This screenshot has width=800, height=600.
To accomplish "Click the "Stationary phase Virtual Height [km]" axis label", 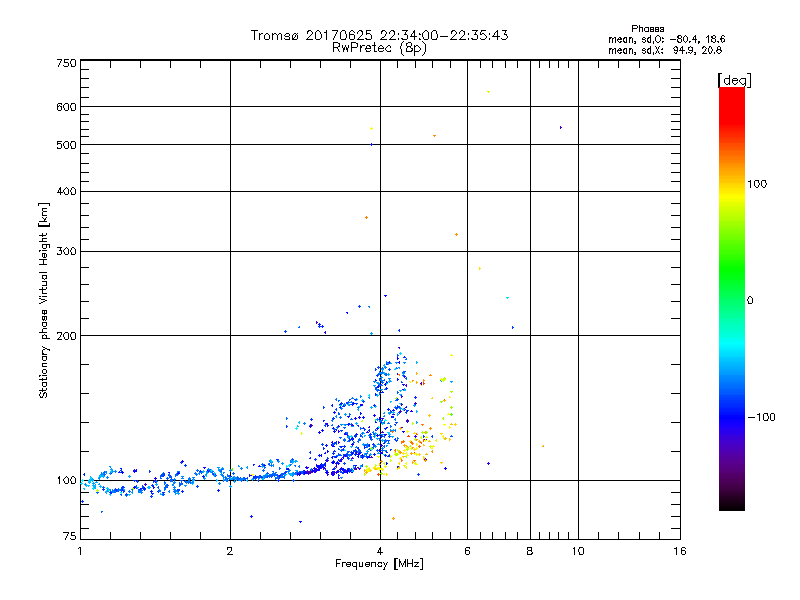I will click(x=44, y=301).
